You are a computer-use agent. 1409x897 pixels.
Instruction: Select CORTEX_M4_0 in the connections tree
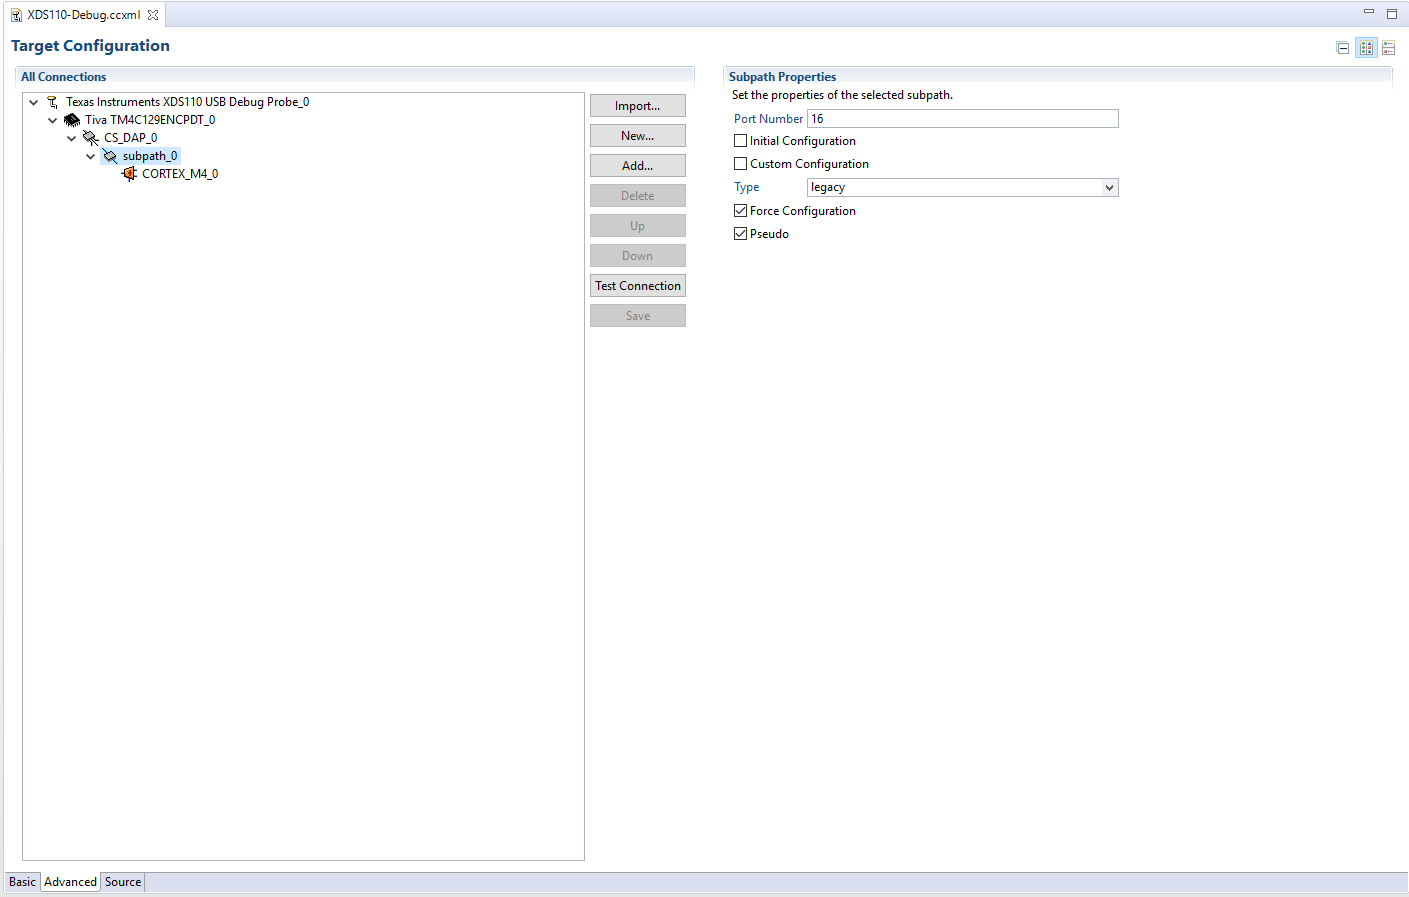180,174
